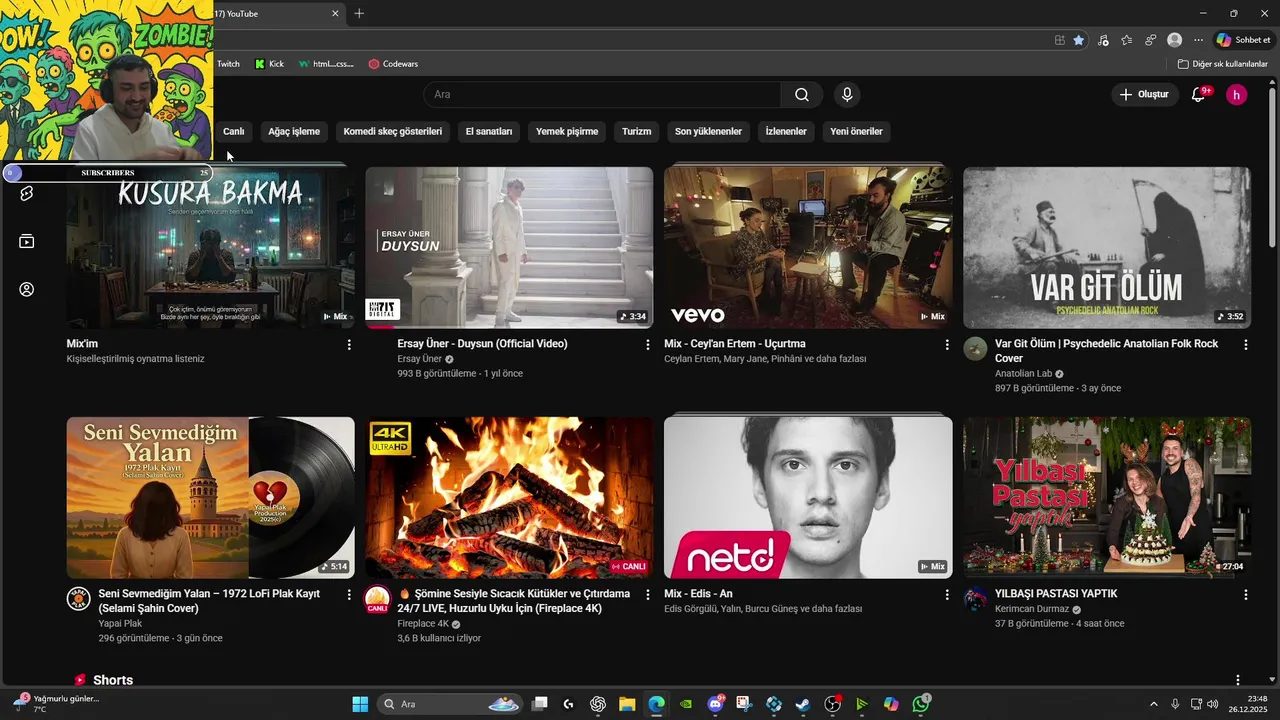Open volume control in system tray
This screenshot has height=720, width=1280.
(x=1212, y=704)
